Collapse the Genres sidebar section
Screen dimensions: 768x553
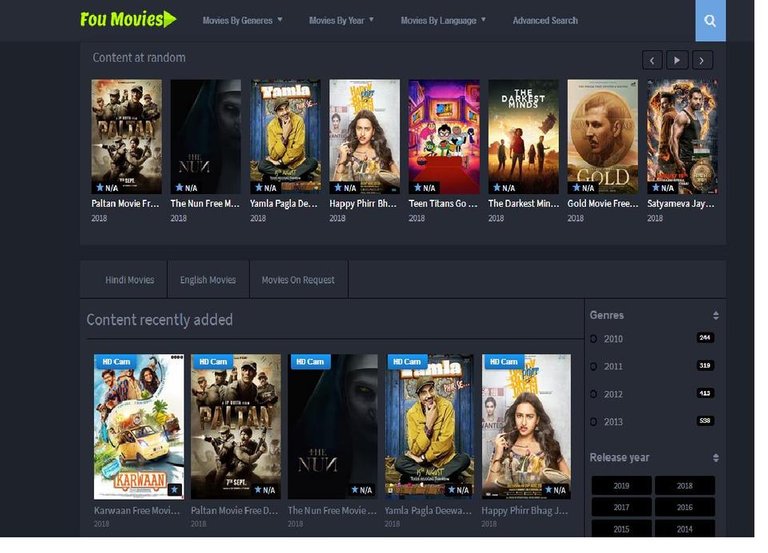click(716, 315)
